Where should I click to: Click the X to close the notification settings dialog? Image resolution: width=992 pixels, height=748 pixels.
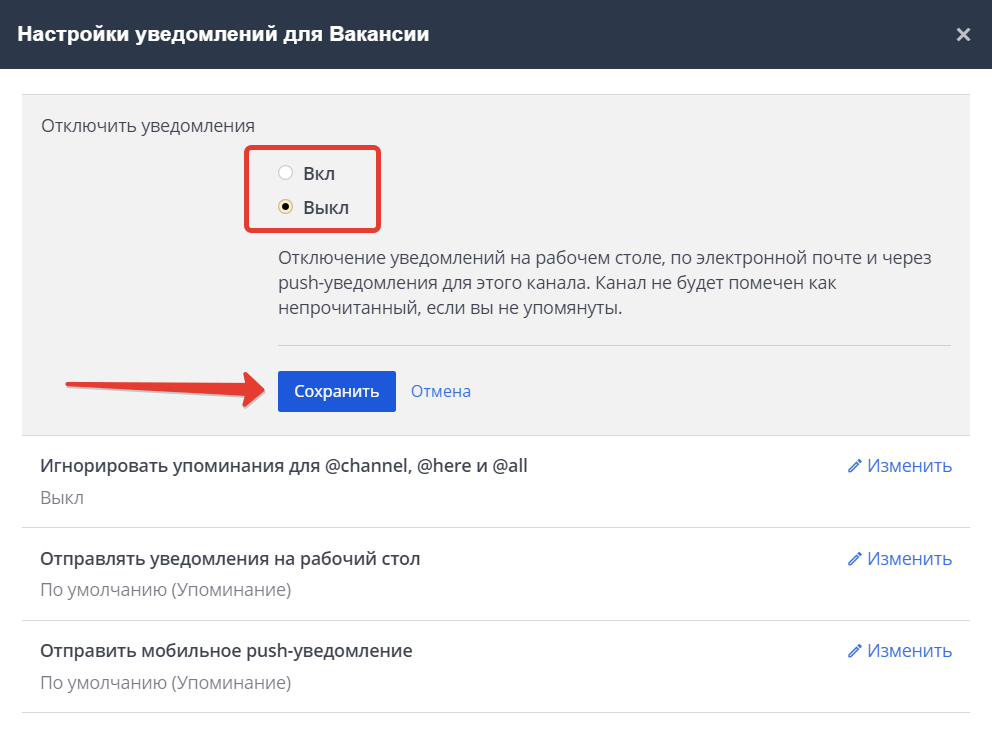[963, 33]
